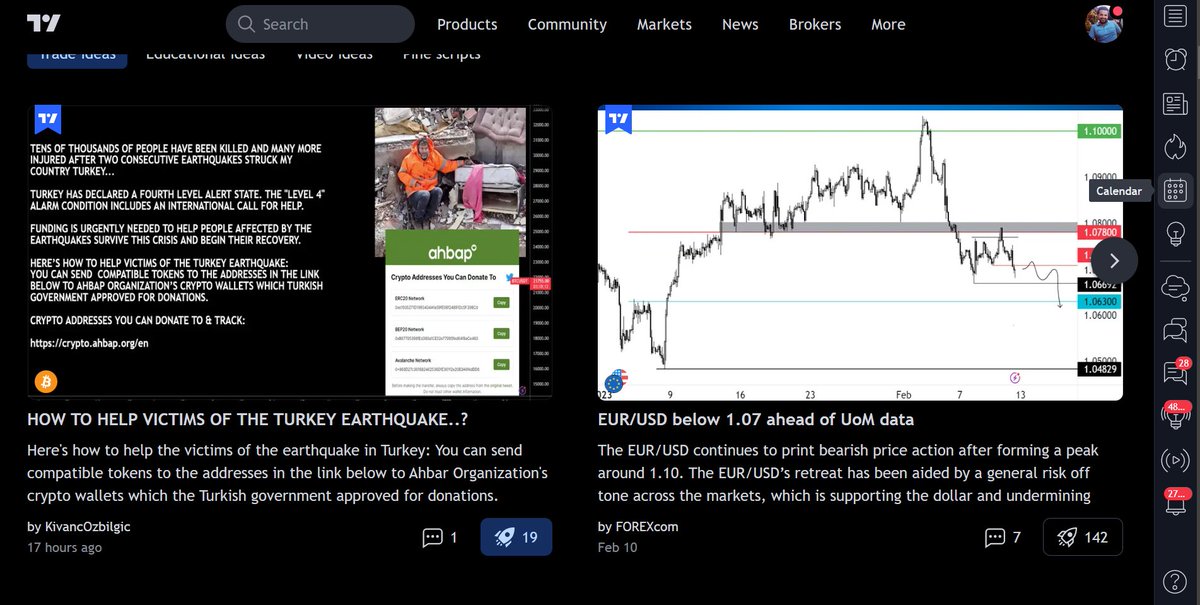This screenshot has width=1200, height=605.
Task: Select the Educational ideas tab
Action: 205,54
